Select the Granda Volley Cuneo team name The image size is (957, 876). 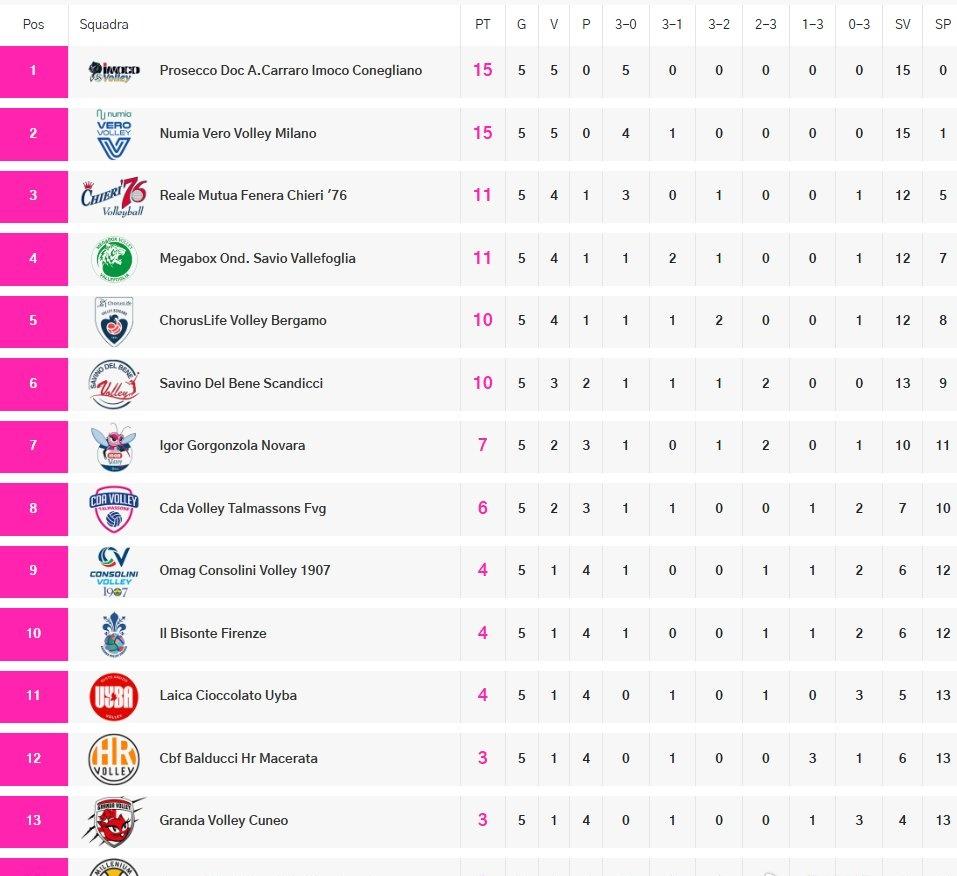coord(224,820)
